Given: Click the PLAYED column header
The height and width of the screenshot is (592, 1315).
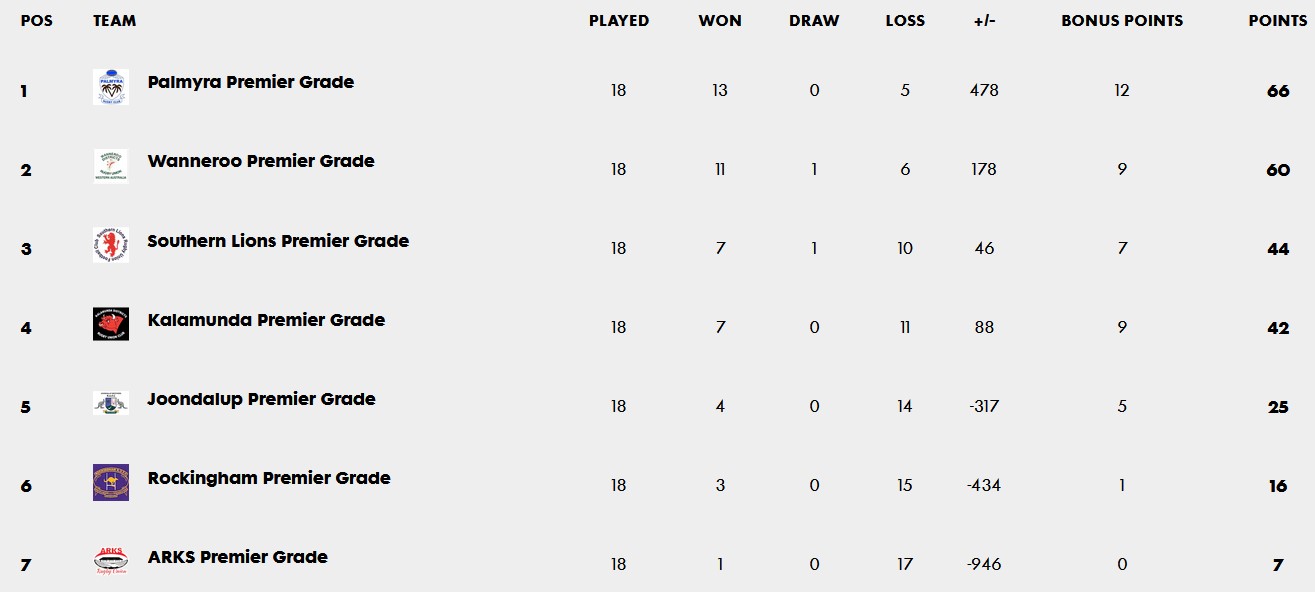Looking at the screenshot, I should pos(619,21).
